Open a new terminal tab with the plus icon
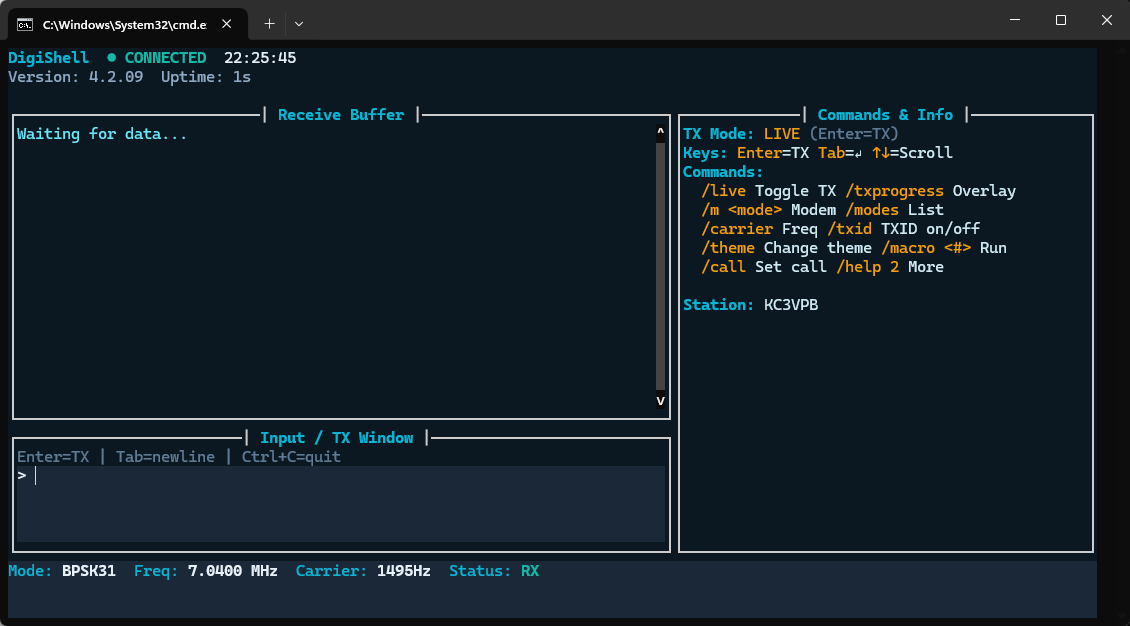1130x626 pixels. click(x=269, y=23)
